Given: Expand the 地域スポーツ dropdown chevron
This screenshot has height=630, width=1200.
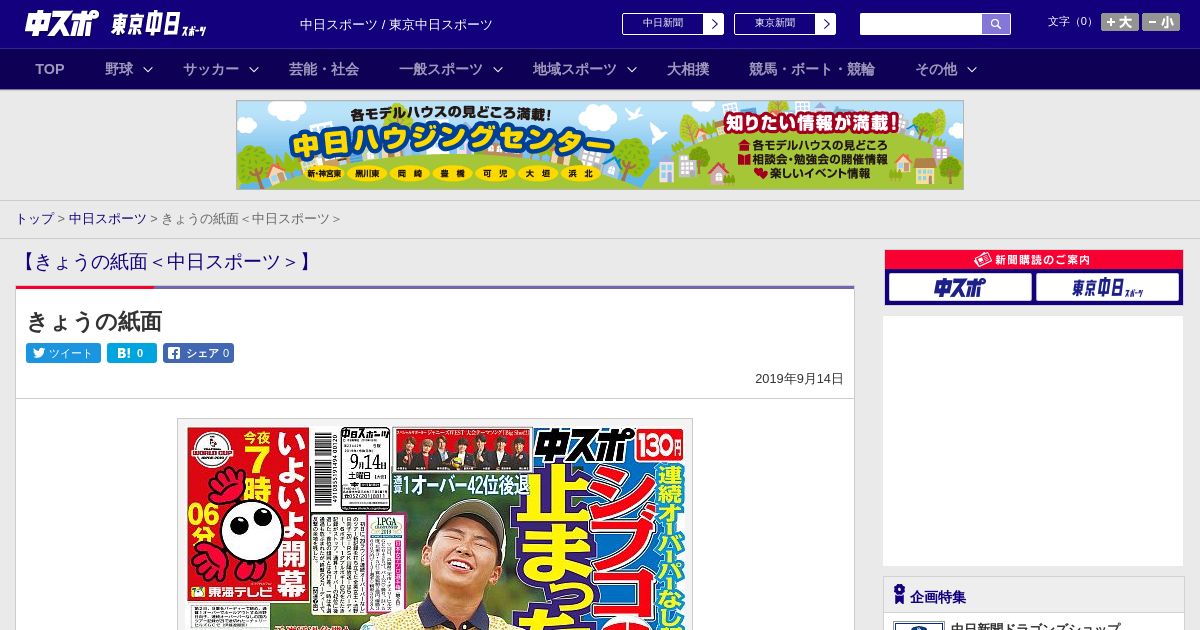Looking at the screenshot, I should click(x=632, y=70).
